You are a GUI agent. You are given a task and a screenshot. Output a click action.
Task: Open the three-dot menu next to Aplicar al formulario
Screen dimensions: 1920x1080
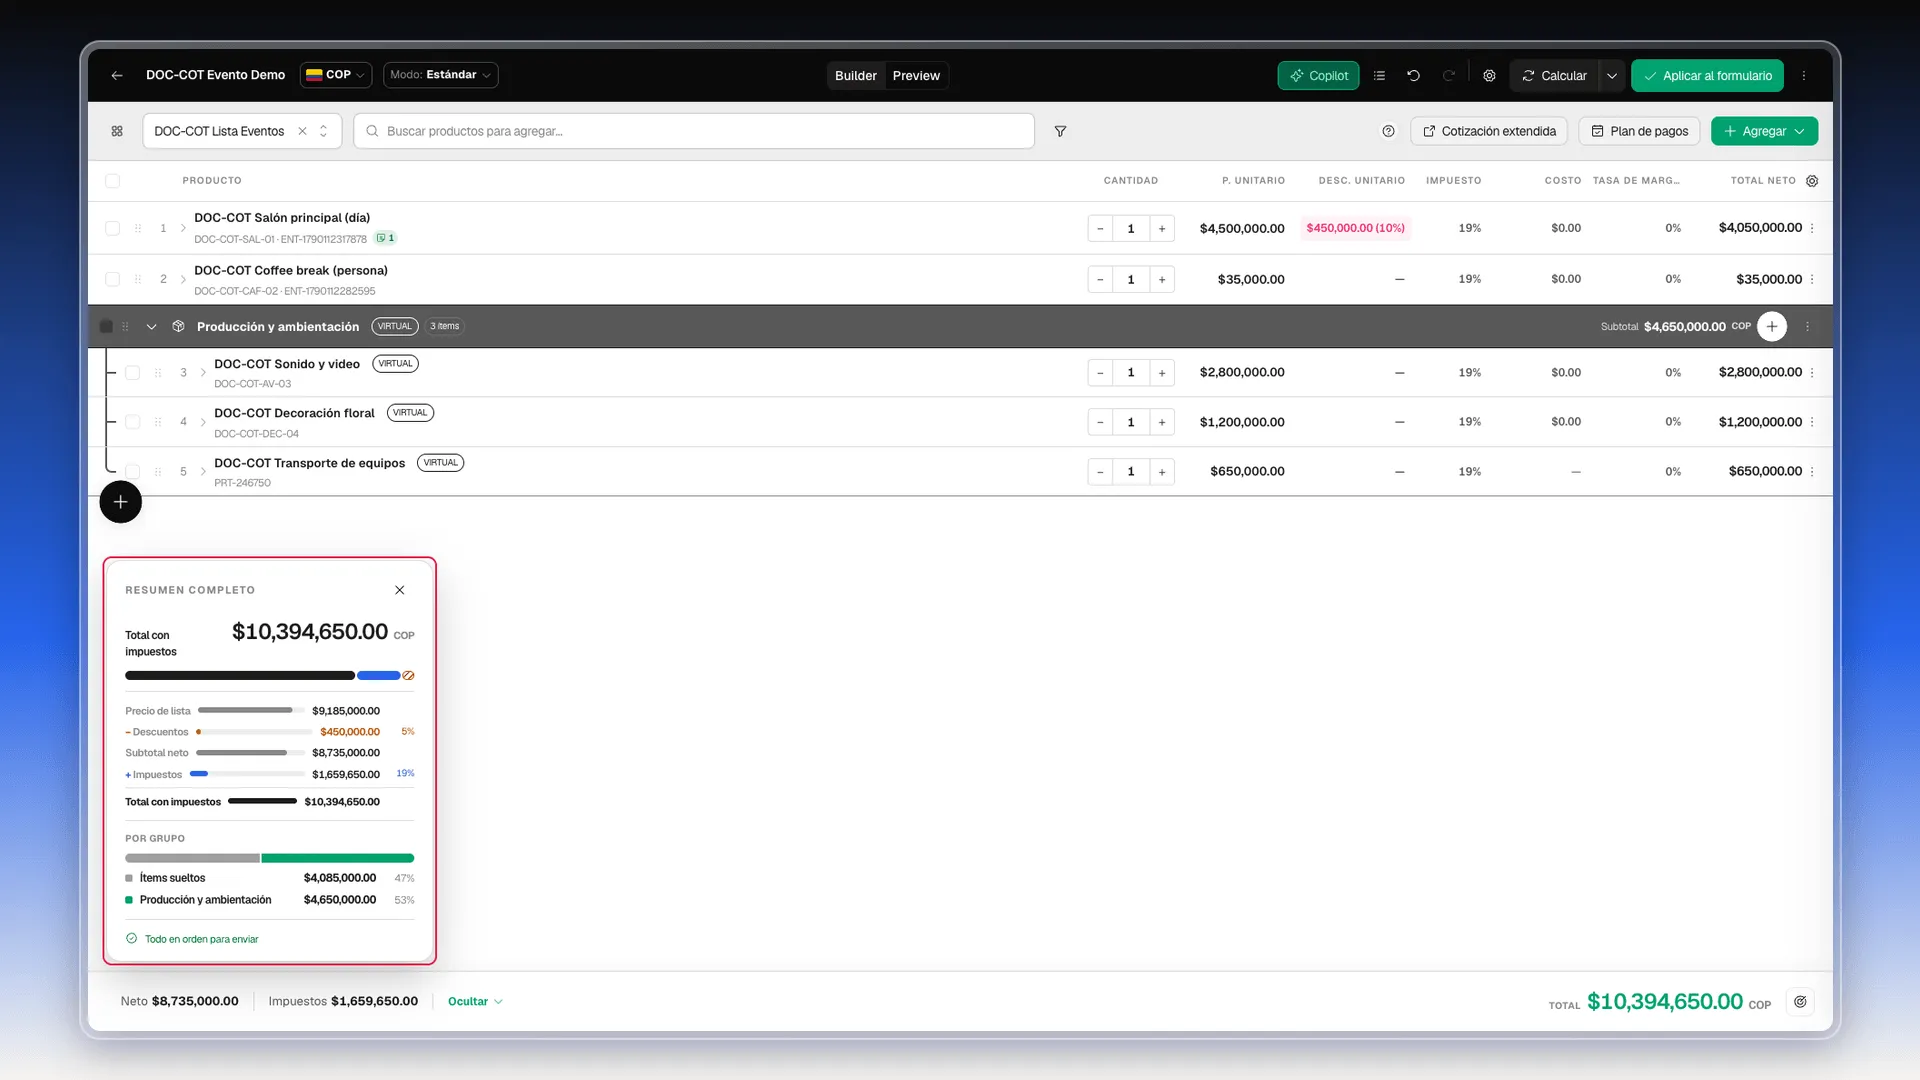(1804, 75)
